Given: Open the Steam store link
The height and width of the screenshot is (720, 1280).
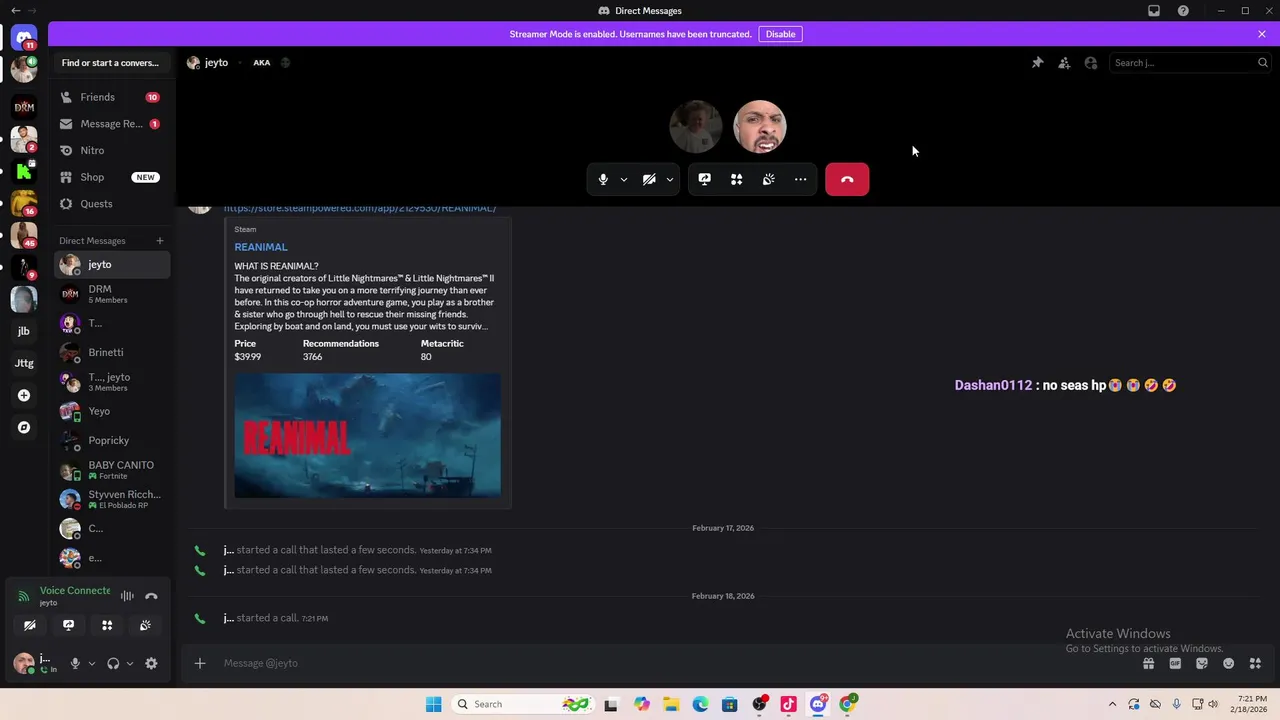Looking at the screenshot, I should (x=360, y=208).
